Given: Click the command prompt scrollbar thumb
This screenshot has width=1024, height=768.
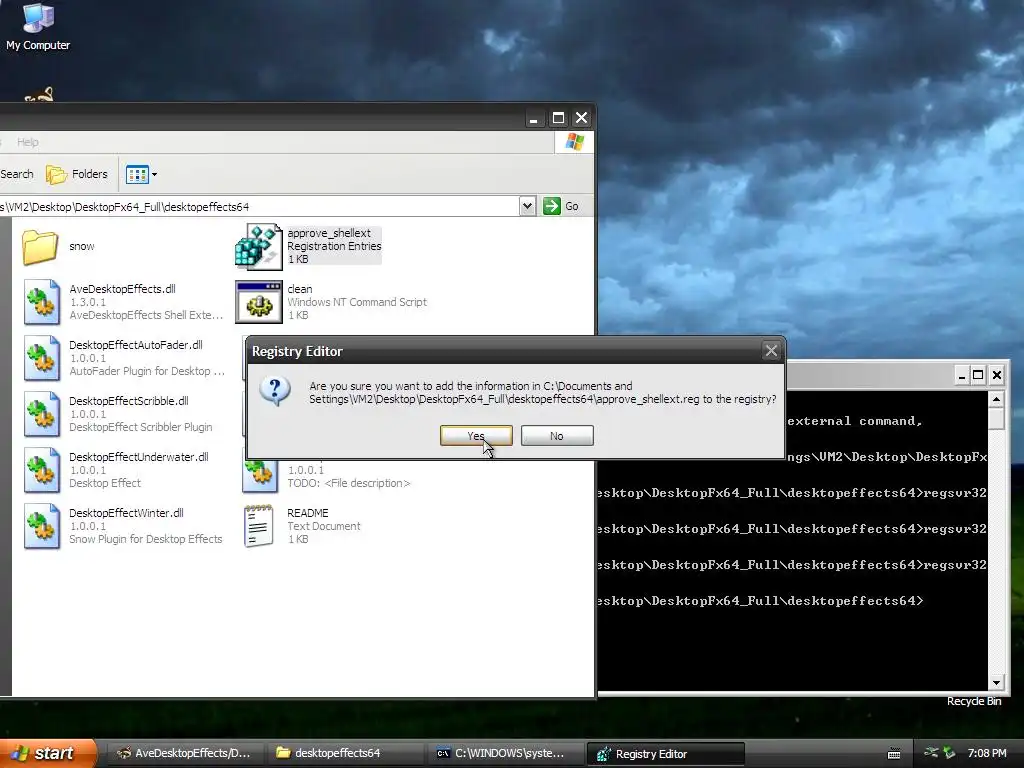Looking at the screenshot, I should 996,419.
